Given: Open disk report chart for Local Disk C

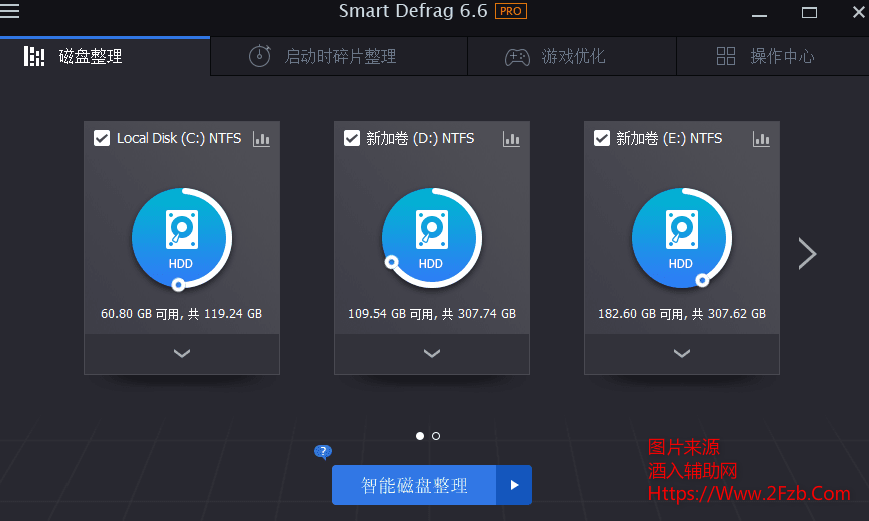Looking at the screenshot, I should [x=262, y=139].
